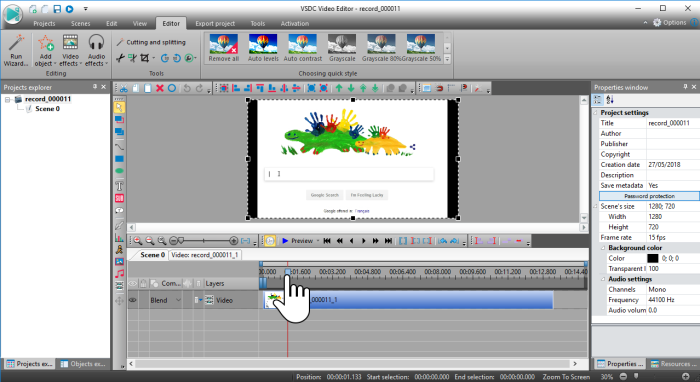Open the View ribbon tab
700x382 pixels.
point(140,24)
